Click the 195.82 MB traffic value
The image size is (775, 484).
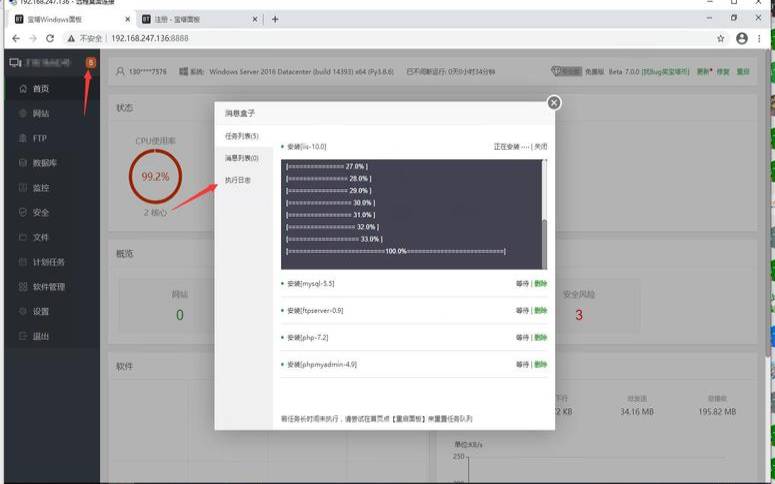coord(717,411)
